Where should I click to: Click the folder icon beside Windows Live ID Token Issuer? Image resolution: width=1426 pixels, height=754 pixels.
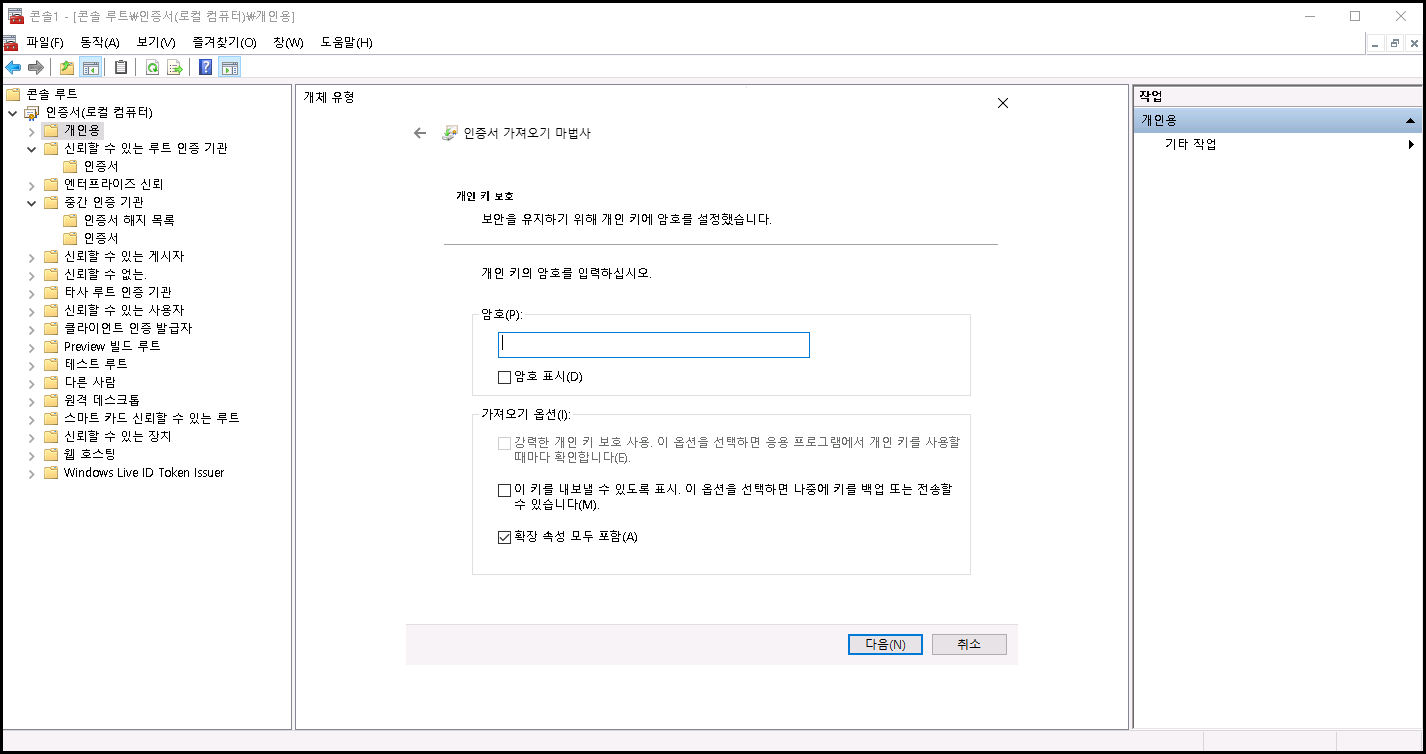(x=51, y=472)
